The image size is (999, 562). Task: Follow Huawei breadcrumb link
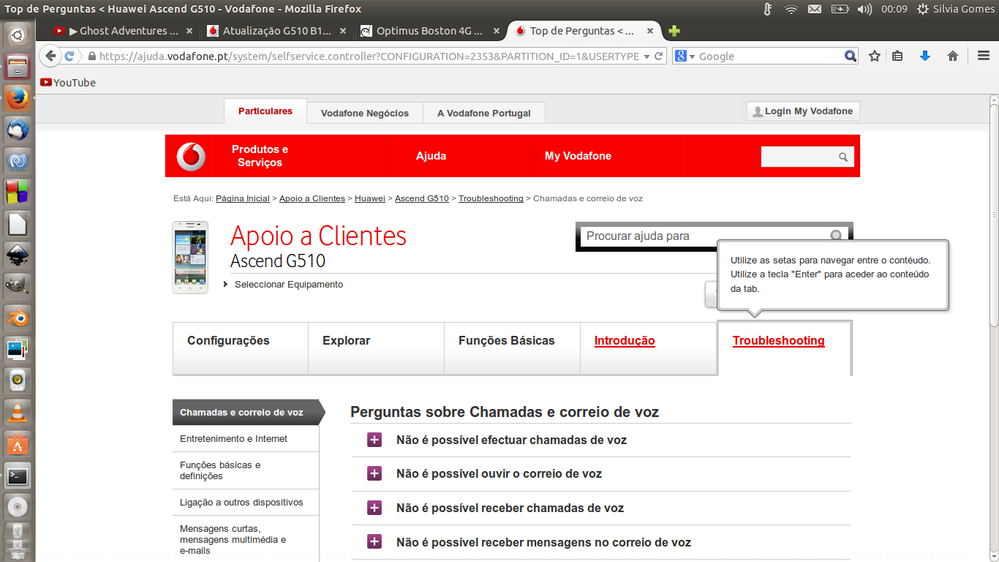(370, 199)
